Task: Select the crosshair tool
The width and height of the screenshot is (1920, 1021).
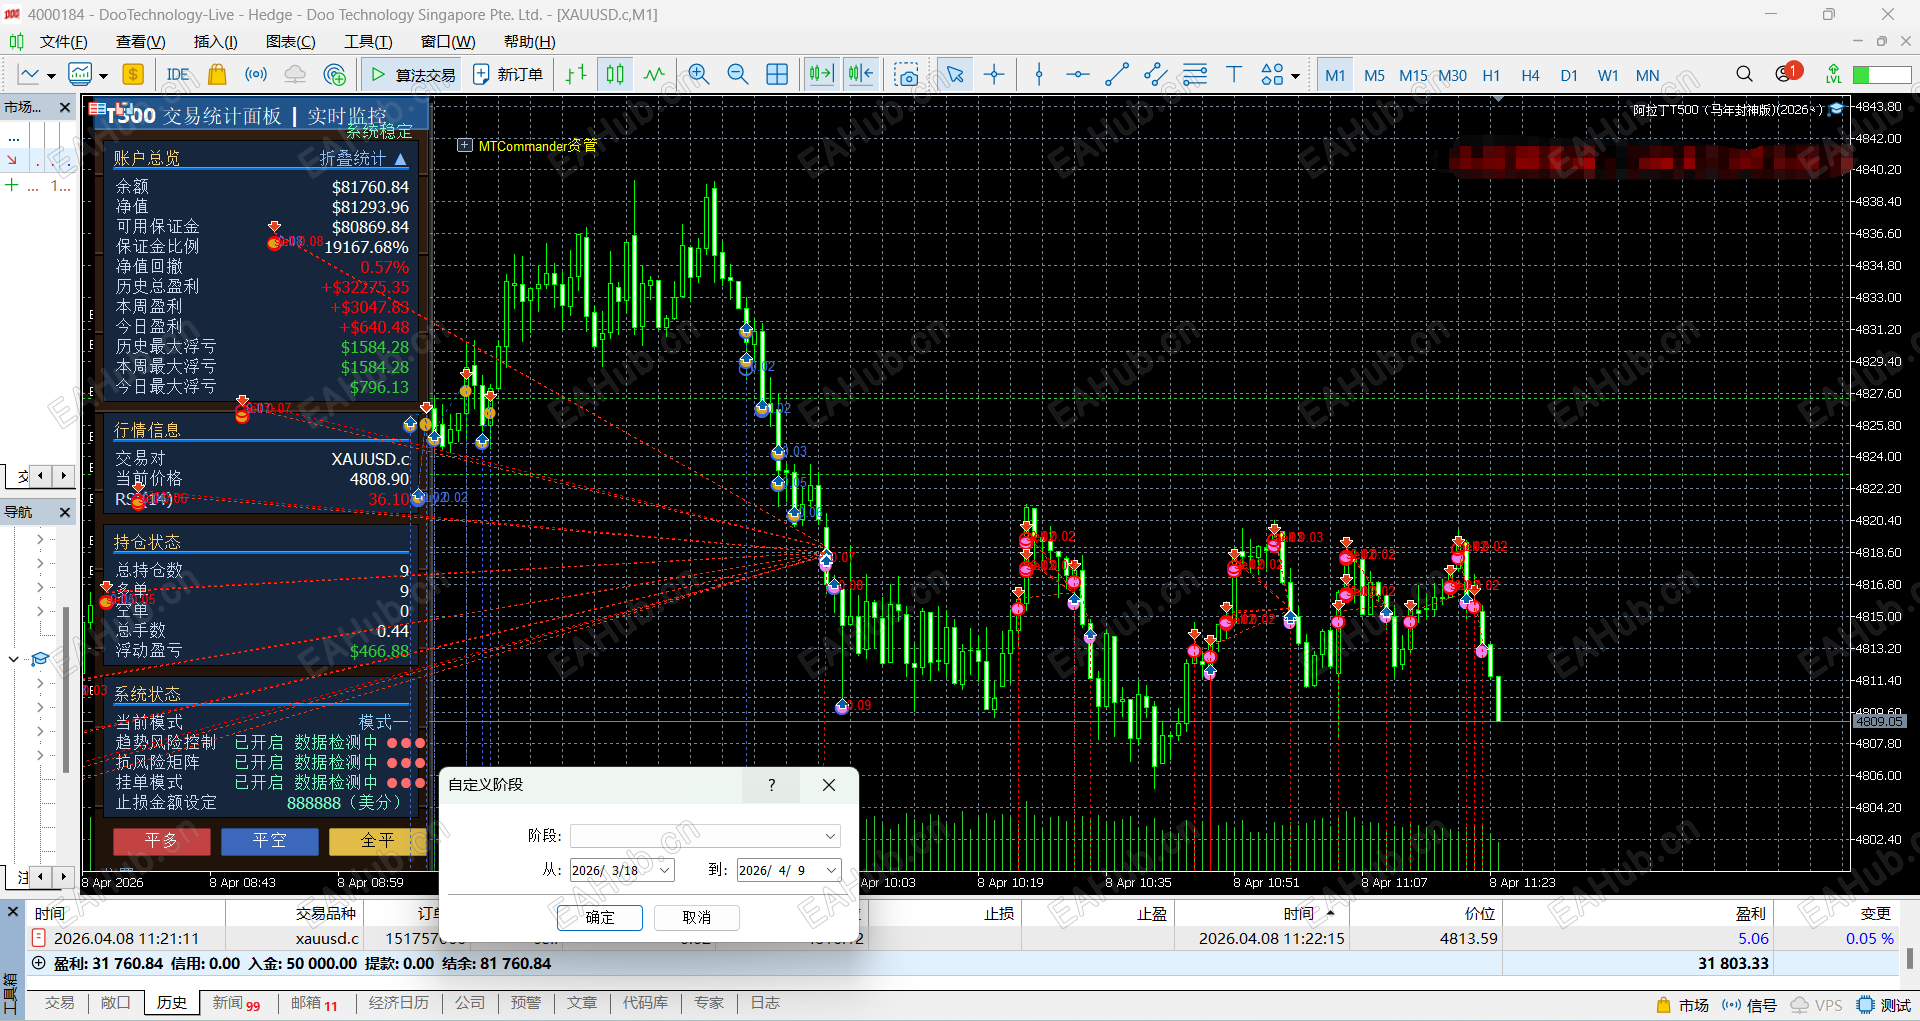Action: (994, 75)
